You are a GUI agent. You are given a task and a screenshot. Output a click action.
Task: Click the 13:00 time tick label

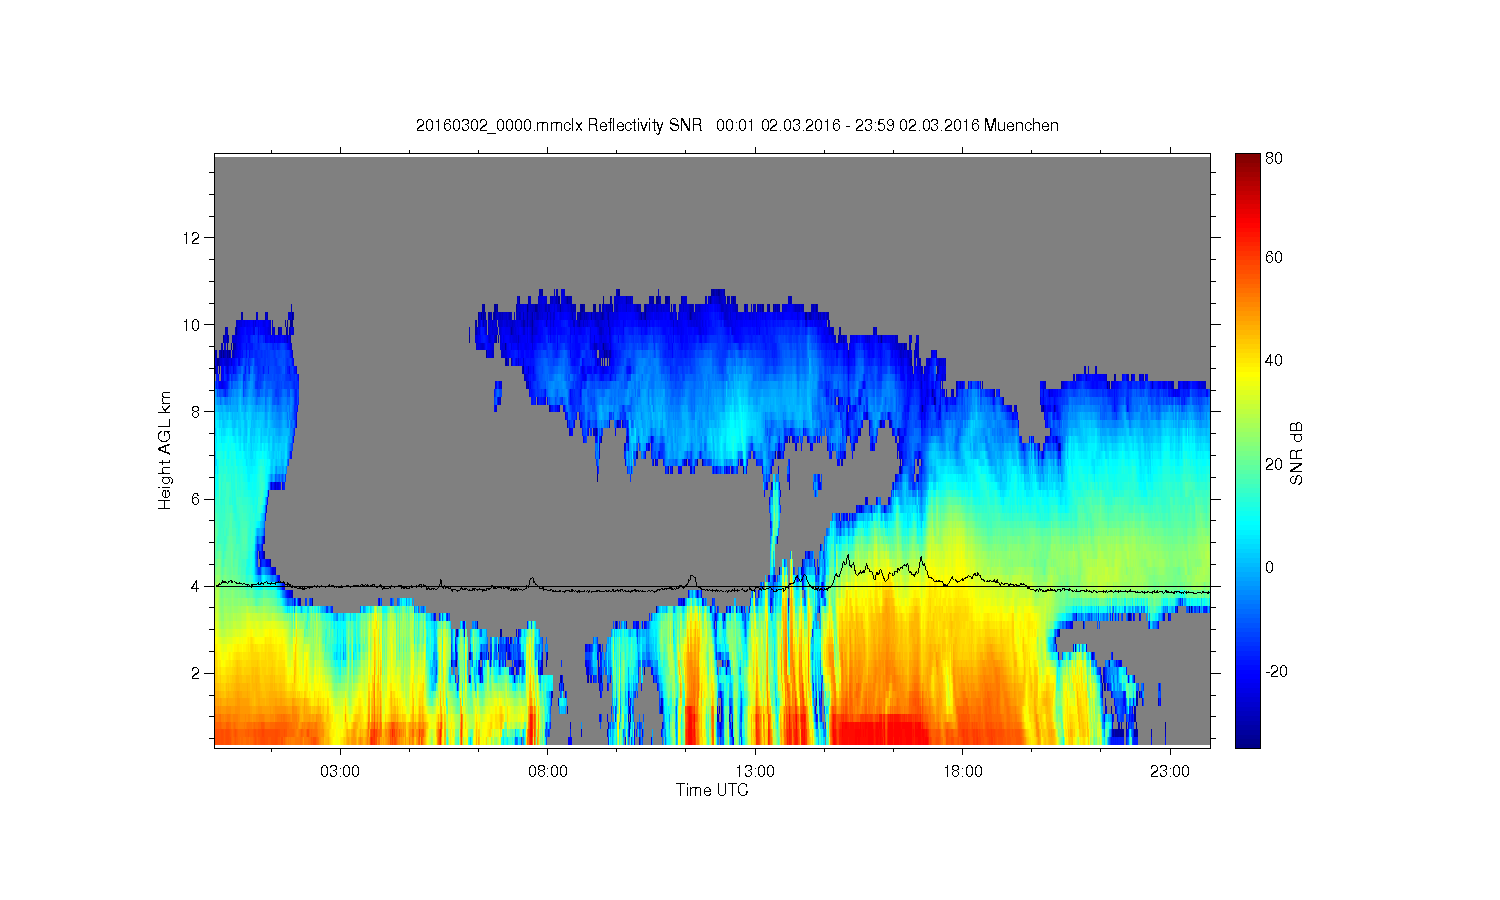pos(755,771)
